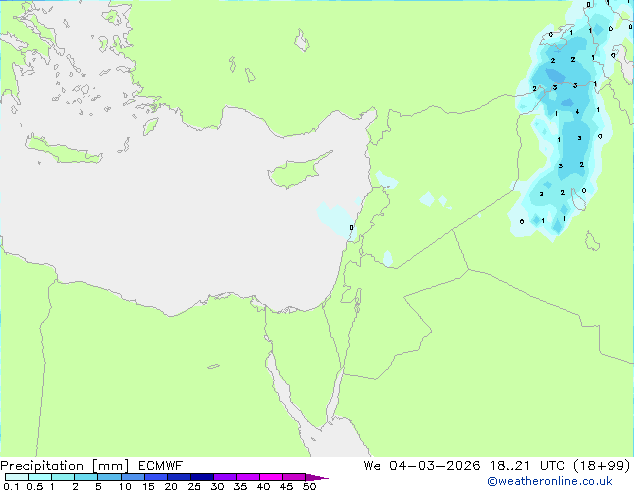634x490 pixels.
Task: Pick the legend swatch between 45 and 50
Action: click(294, 477)
